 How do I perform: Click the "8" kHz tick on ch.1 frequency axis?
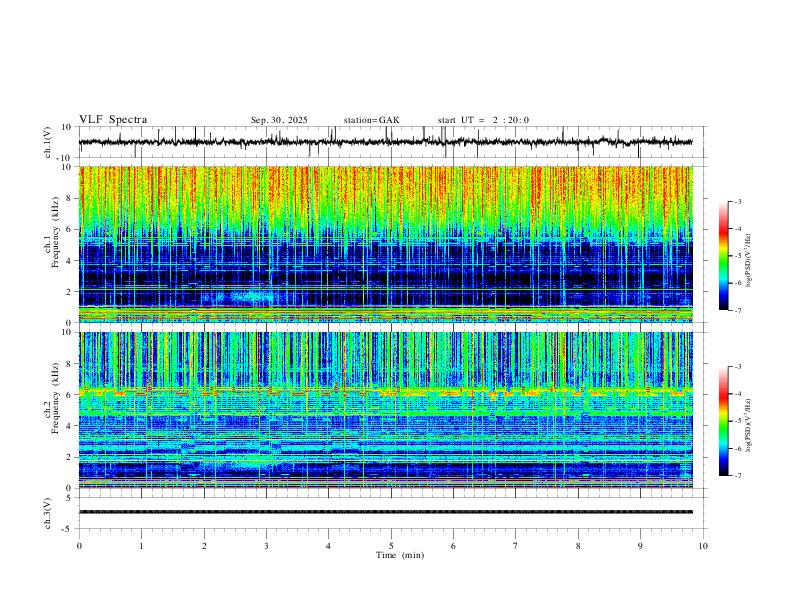[70, 198]
